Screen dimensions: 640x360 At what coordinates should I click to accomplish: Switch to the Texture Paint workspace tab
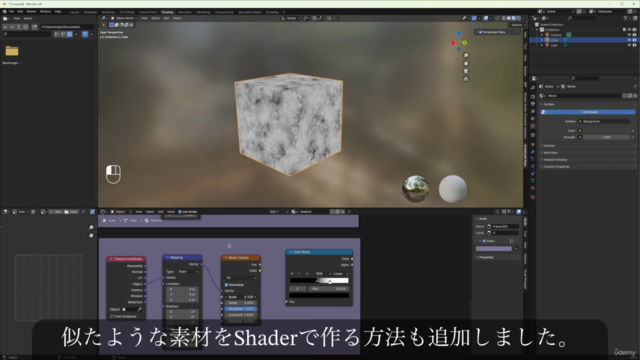148,12
